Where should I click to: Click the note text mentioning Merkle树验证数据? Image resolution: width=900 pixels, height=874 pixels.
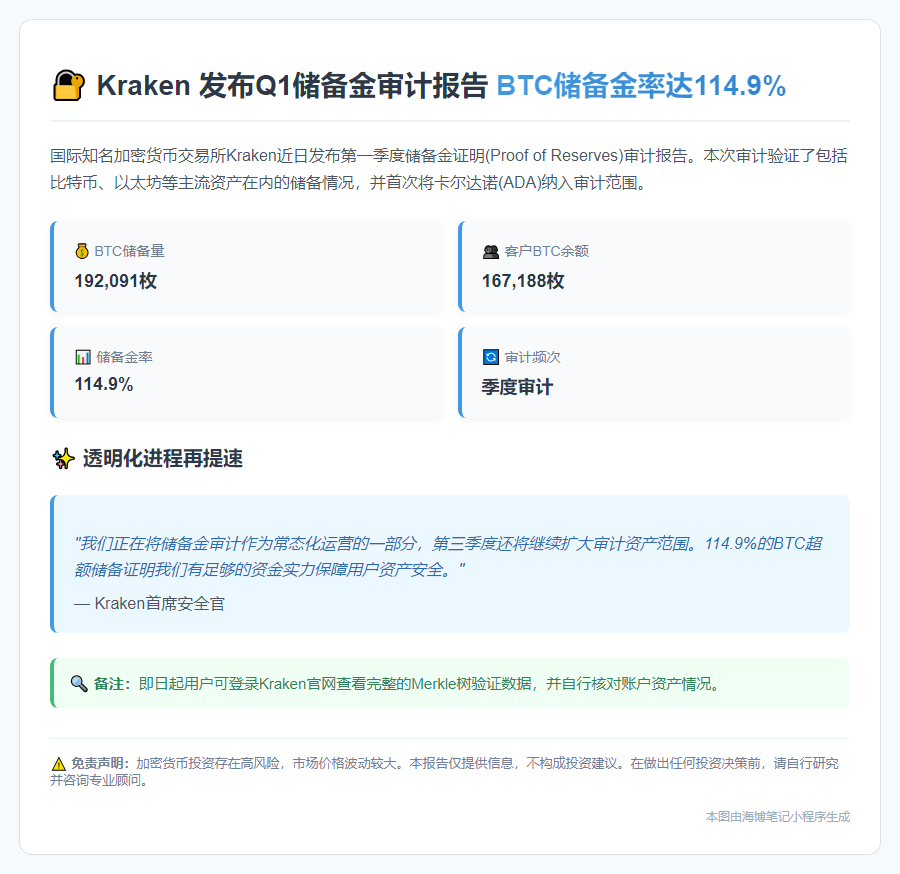pos(431,683)
